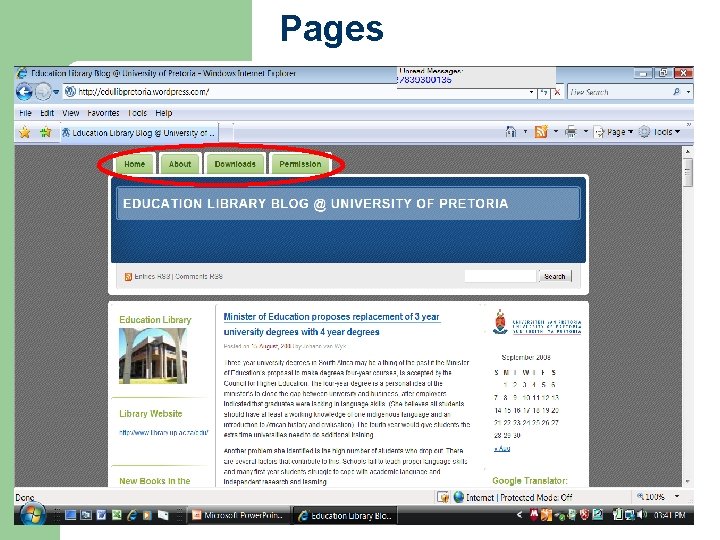Click the Education Library building photo
The image size is (720, 540).
click(x=153, y=356)
